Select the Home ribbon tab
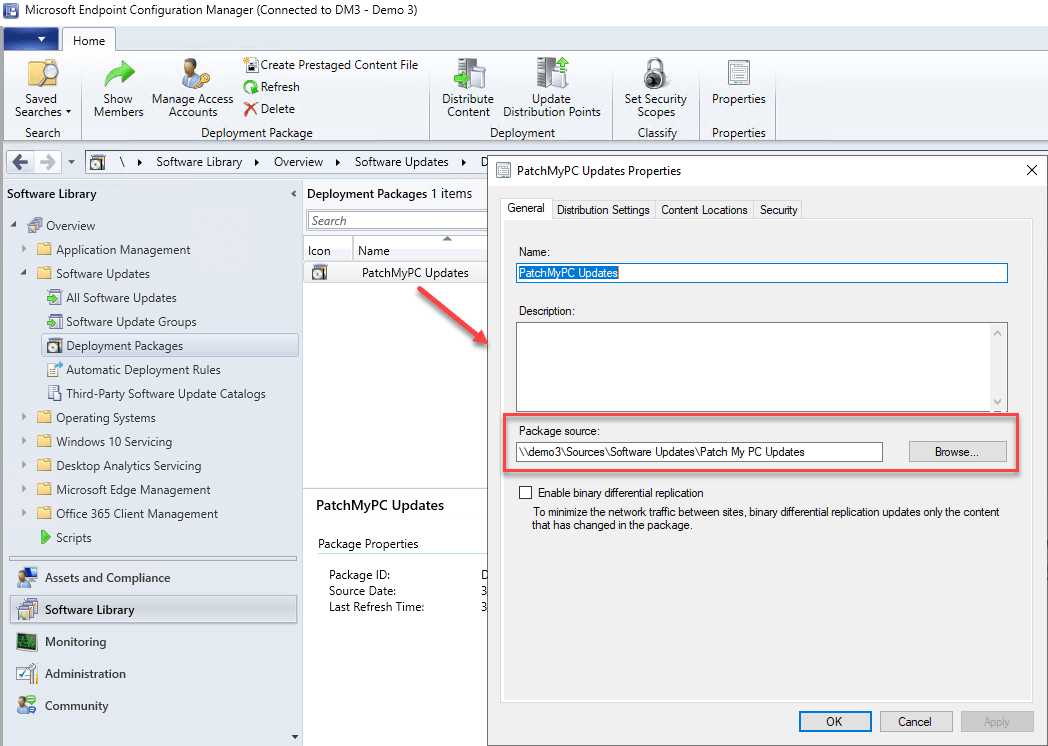Viewport: 1048px width, 746px height. point(89,40)
